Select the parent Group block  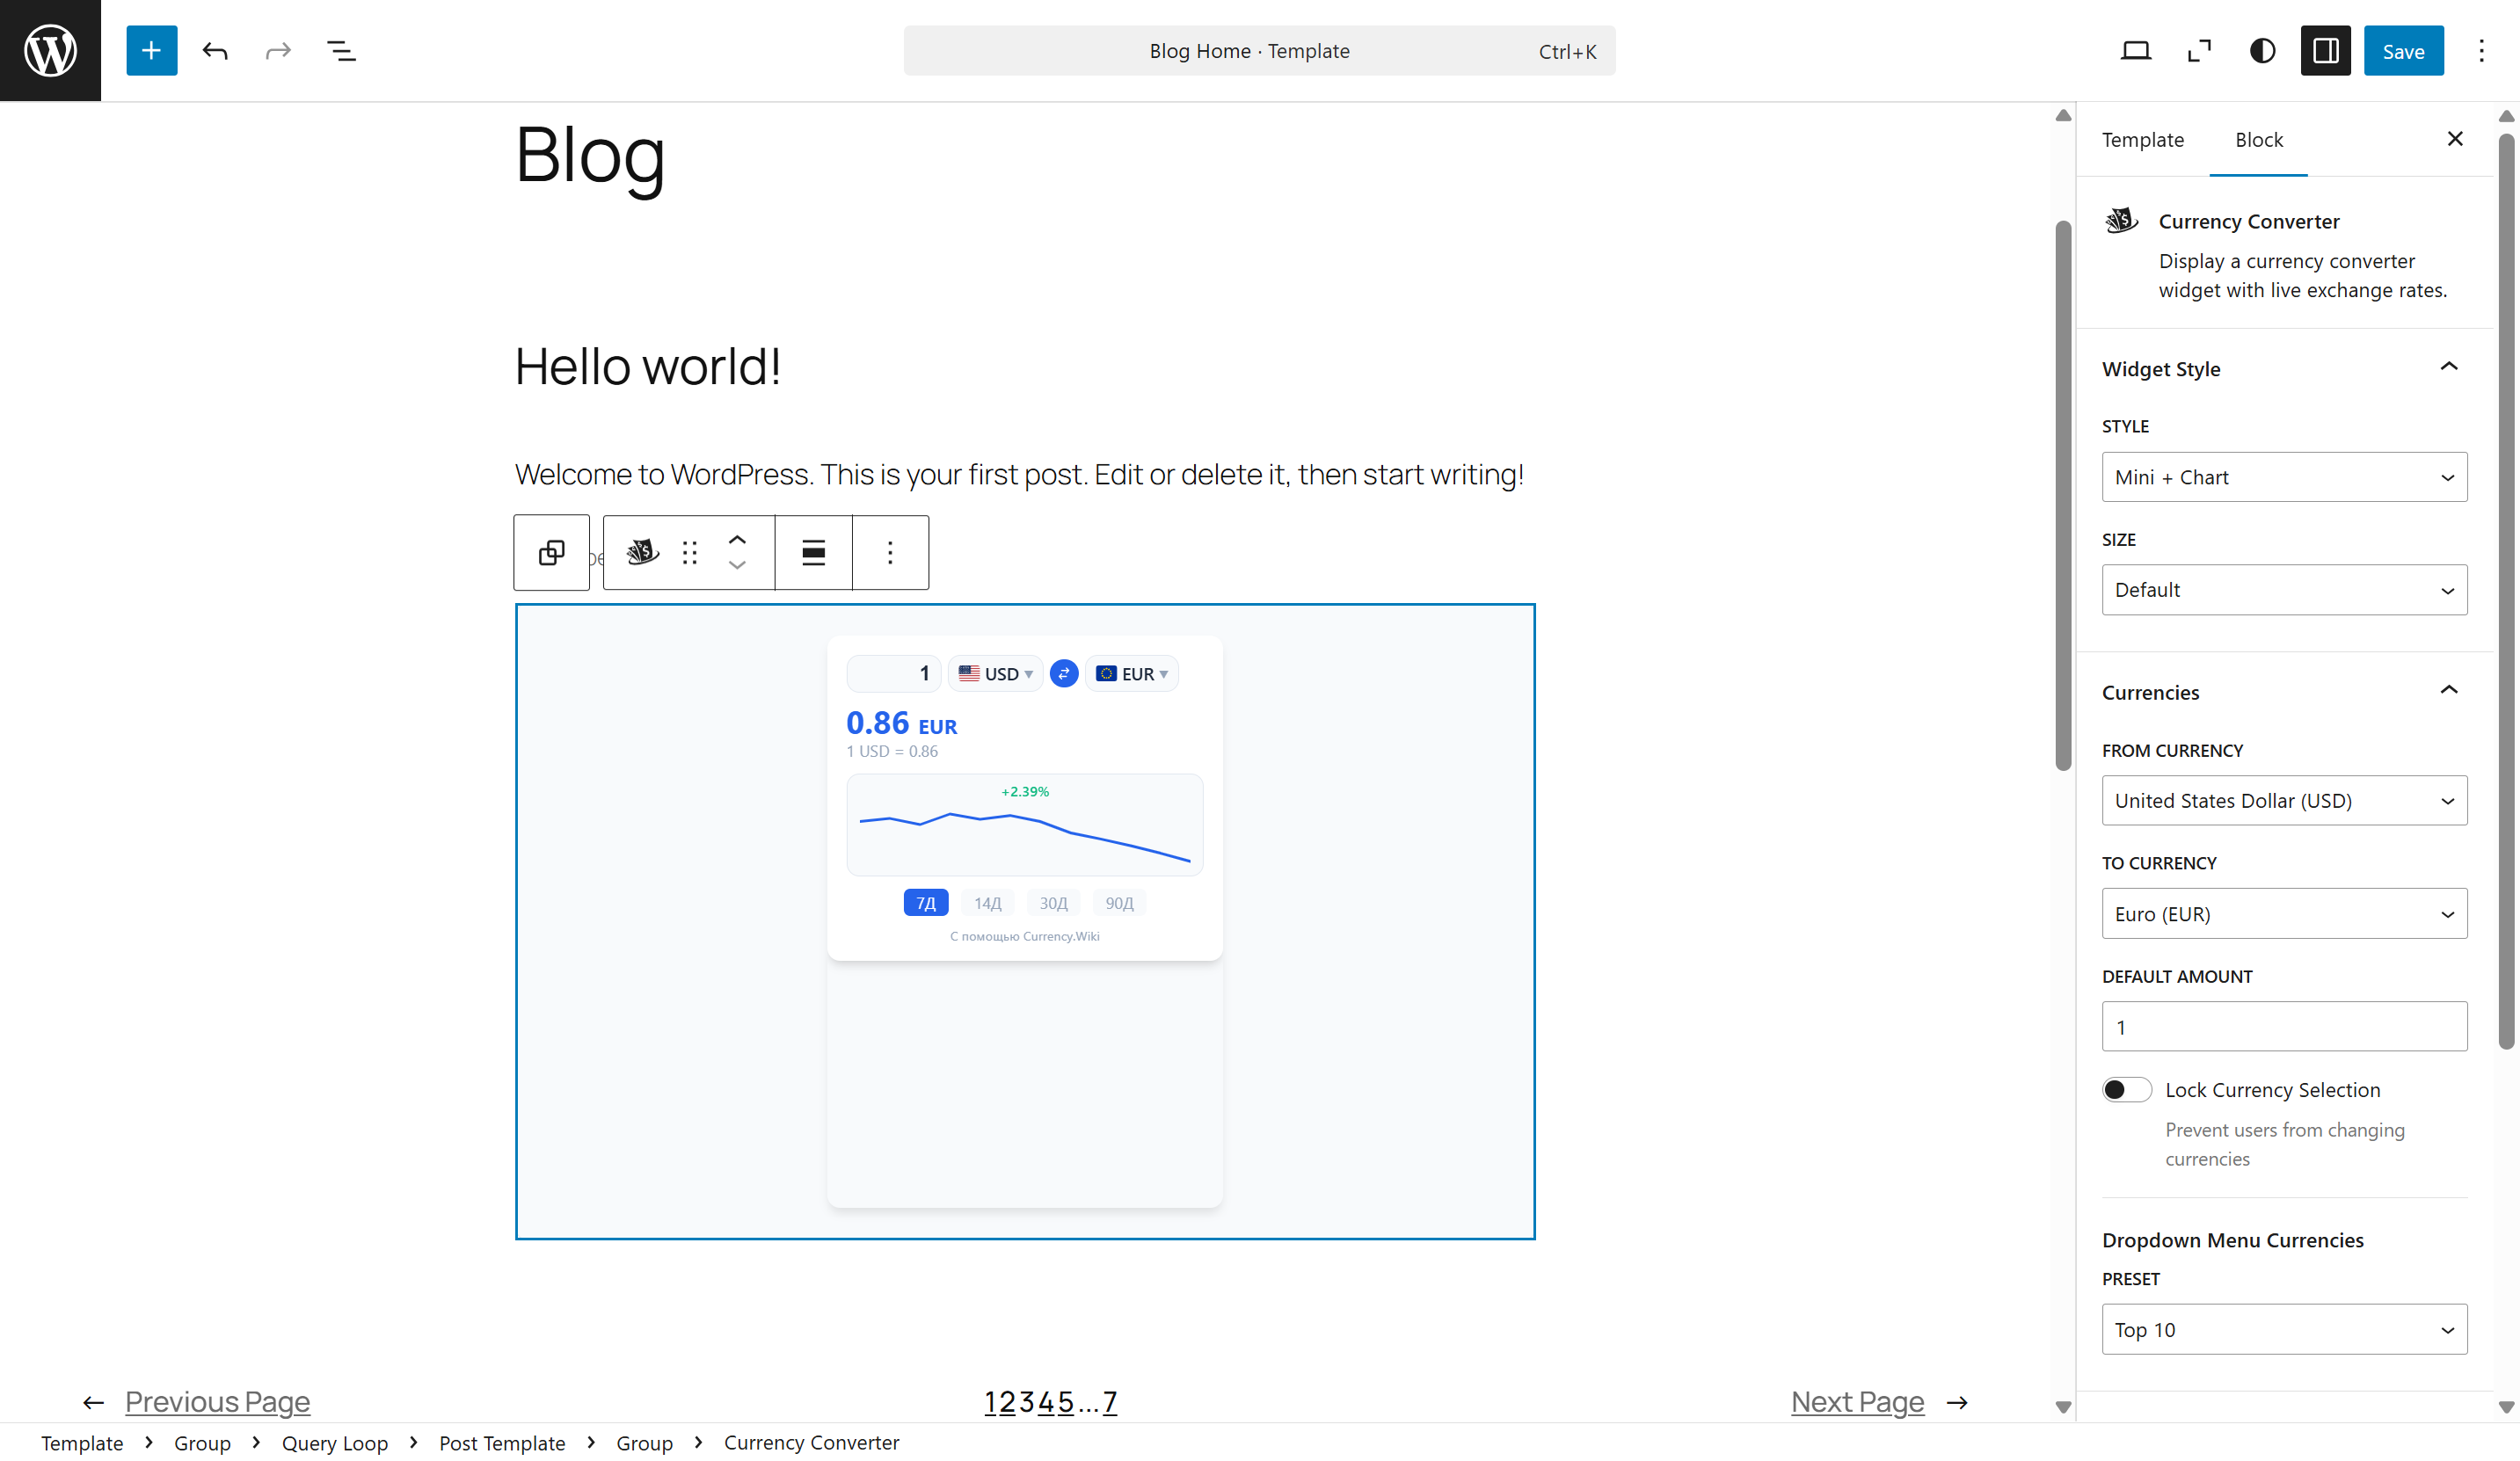pyautogui.click(x=551, y=552)
